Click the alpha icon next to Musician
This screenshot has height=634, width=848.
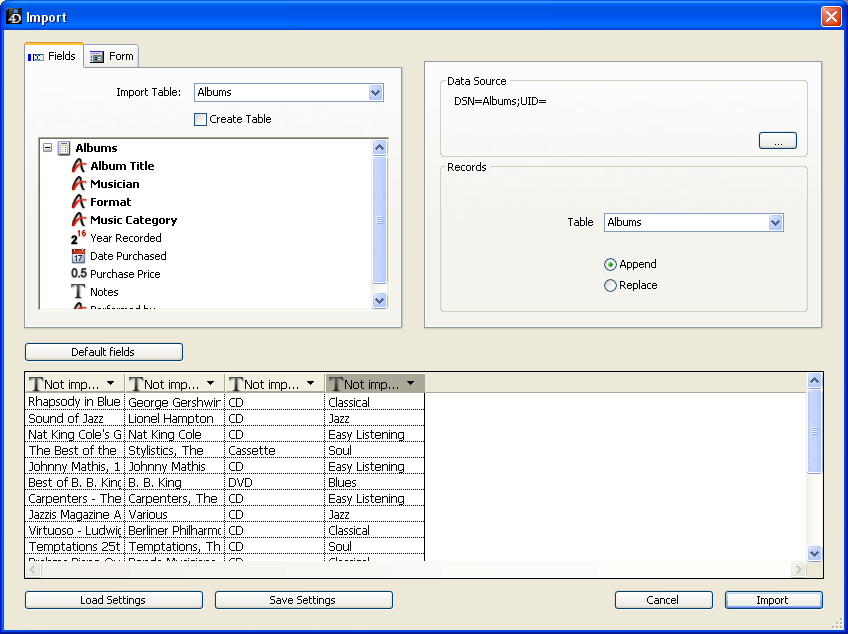pos(79,184)
